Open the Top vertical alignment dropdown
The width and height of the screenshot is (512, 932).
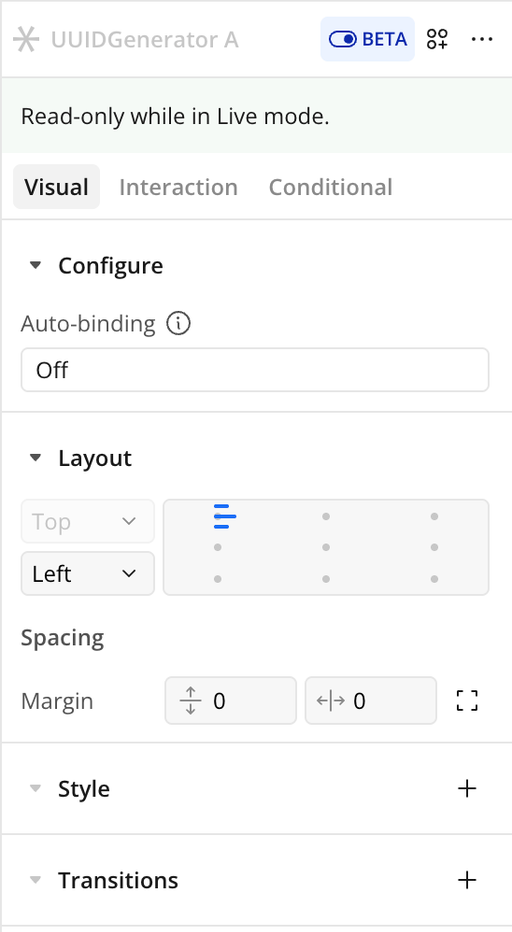(88, 521)
